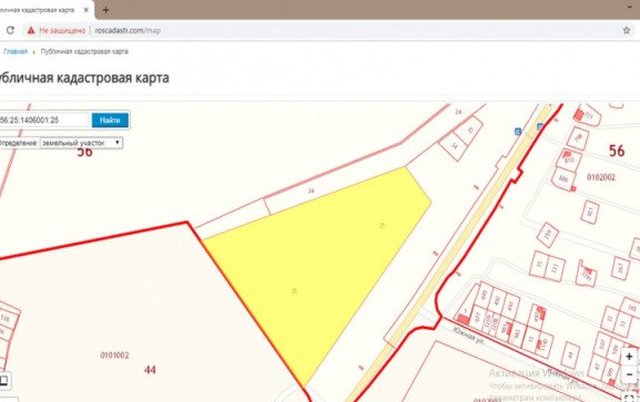Bookmark the page with the star icon
The image size is (640, 402).
[627, 30]
